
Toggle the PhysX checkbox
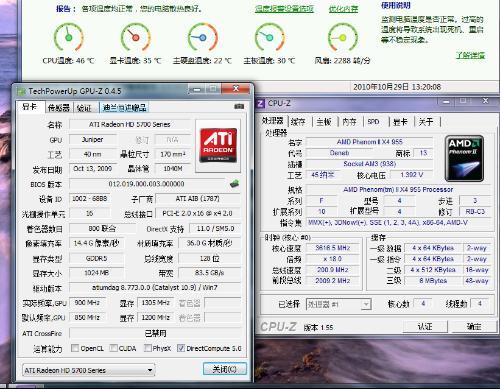click(147, 348)
